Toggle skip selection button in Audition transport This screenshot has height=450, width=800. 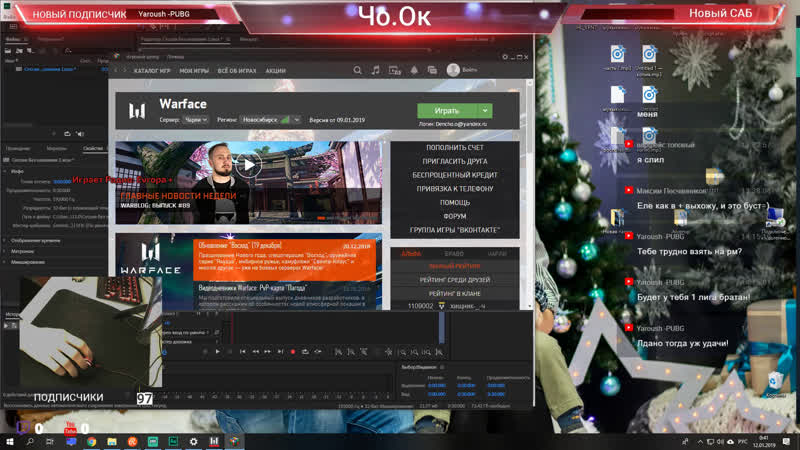pos(318,352)
